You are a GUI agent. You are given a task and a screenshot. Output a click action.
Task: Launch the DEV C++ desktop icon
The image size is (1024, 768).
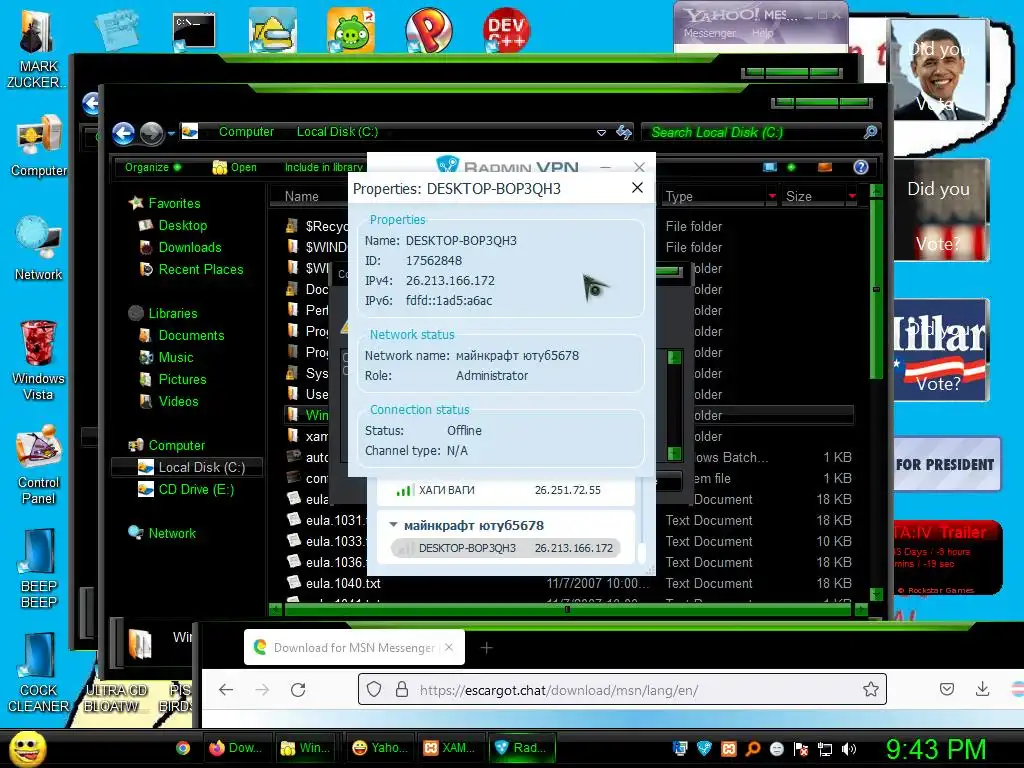[x=506, y=31]
